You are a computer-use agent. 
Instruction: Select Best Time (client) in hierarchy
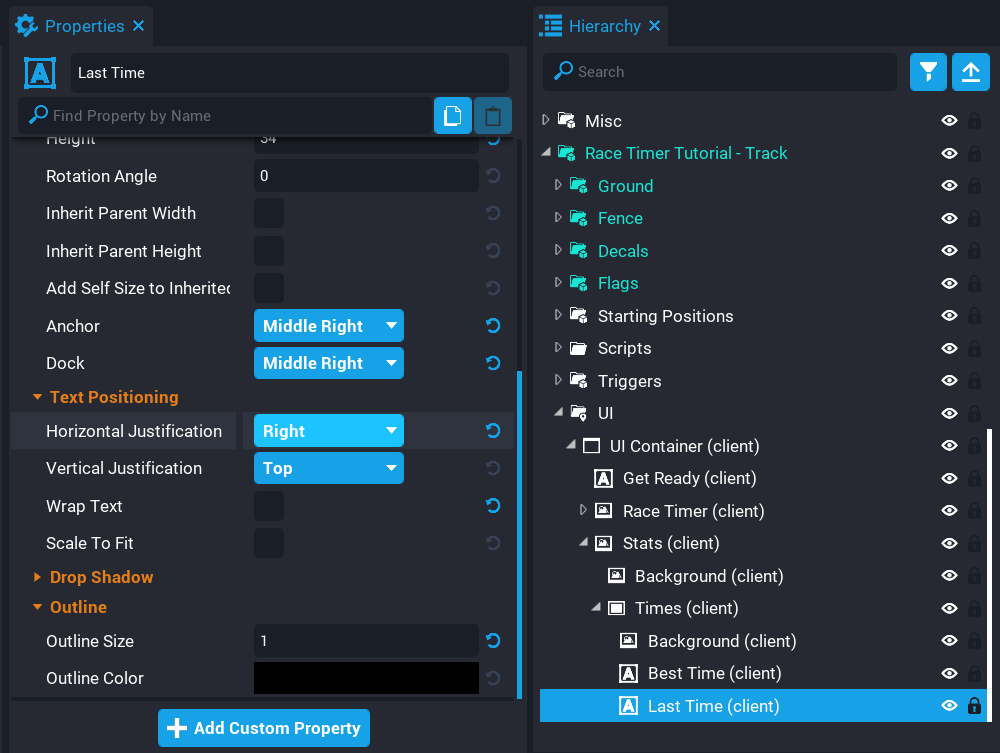pos(714,673)
